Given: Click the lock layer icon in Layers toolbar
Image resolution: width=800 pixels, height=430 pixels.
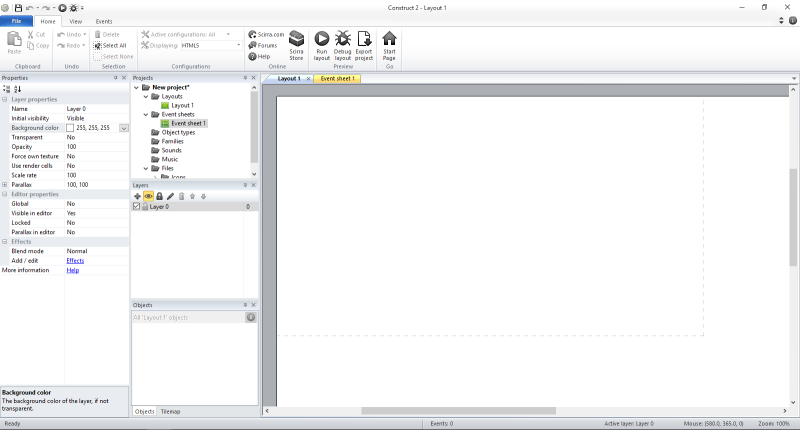Looking at the screenshot, I should [x=159, y=196].
